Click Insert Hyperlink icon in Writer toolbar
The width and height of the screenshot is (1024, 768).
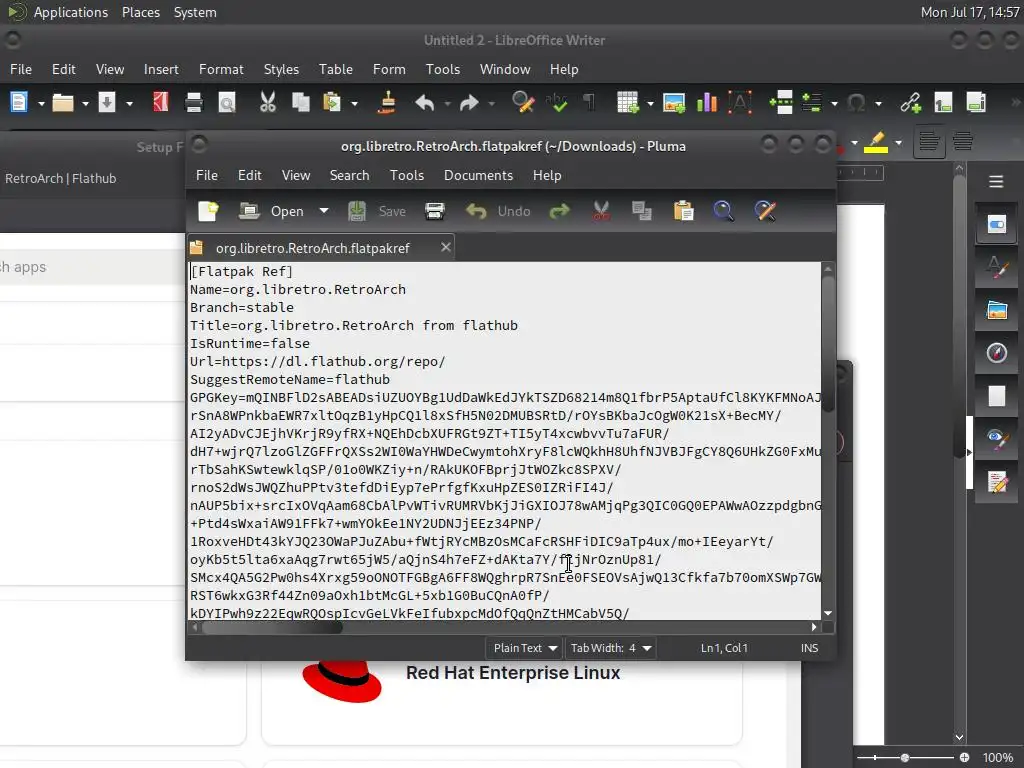click(x=910, y=103)
